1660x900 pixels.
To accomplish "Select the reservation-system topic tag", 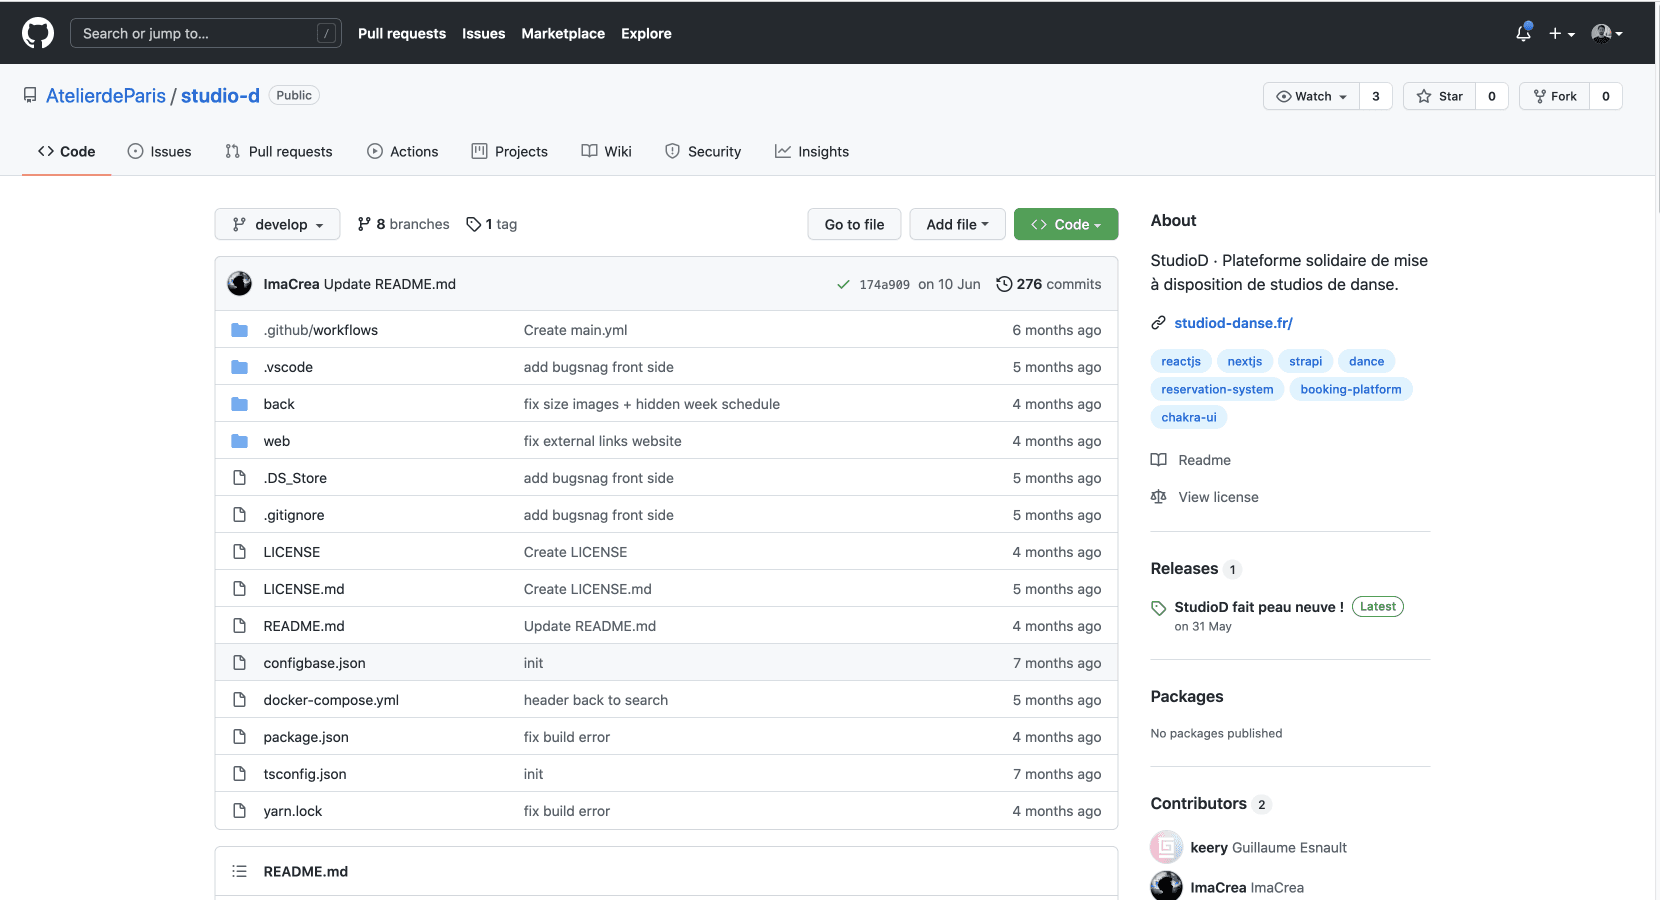I will [1217, 389].
